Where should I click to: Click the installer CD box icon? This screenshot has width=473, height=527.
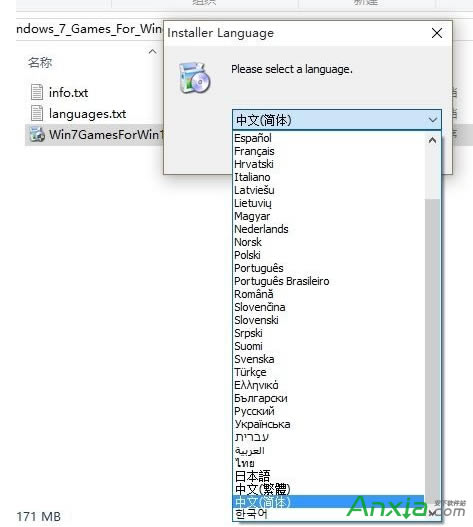coord(195,78)
